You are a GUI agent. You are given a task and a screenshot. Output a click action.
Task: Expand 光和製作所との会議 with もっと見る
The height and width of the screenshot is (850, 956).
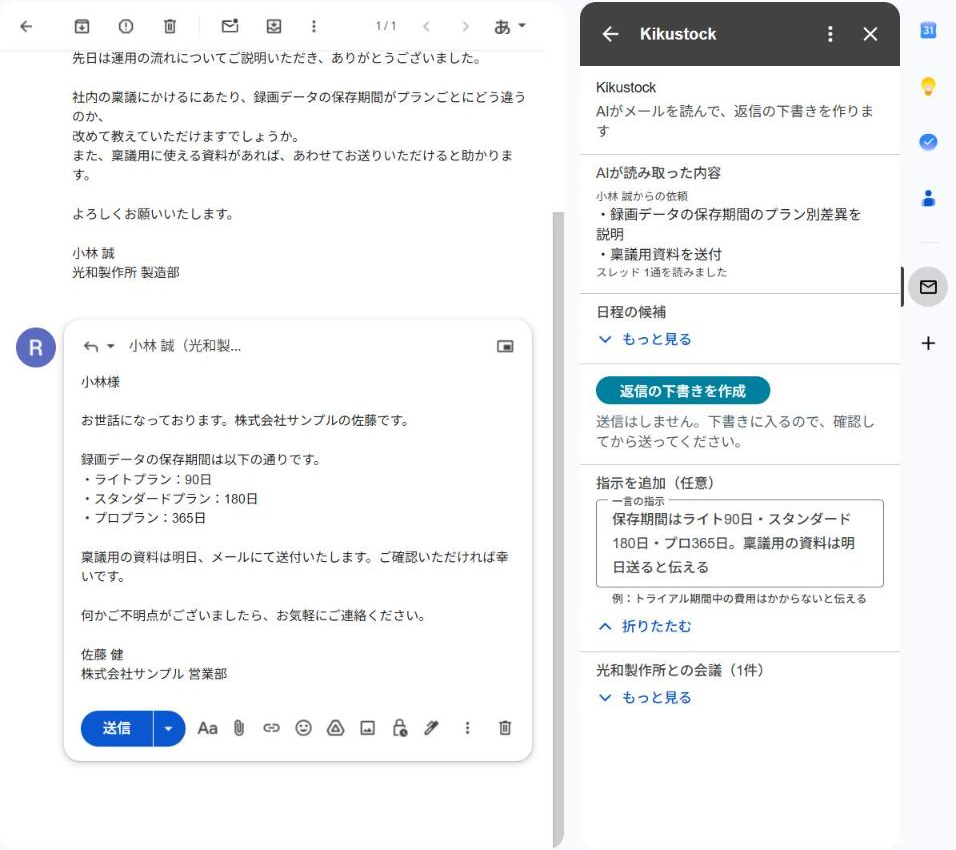[645, 698]
